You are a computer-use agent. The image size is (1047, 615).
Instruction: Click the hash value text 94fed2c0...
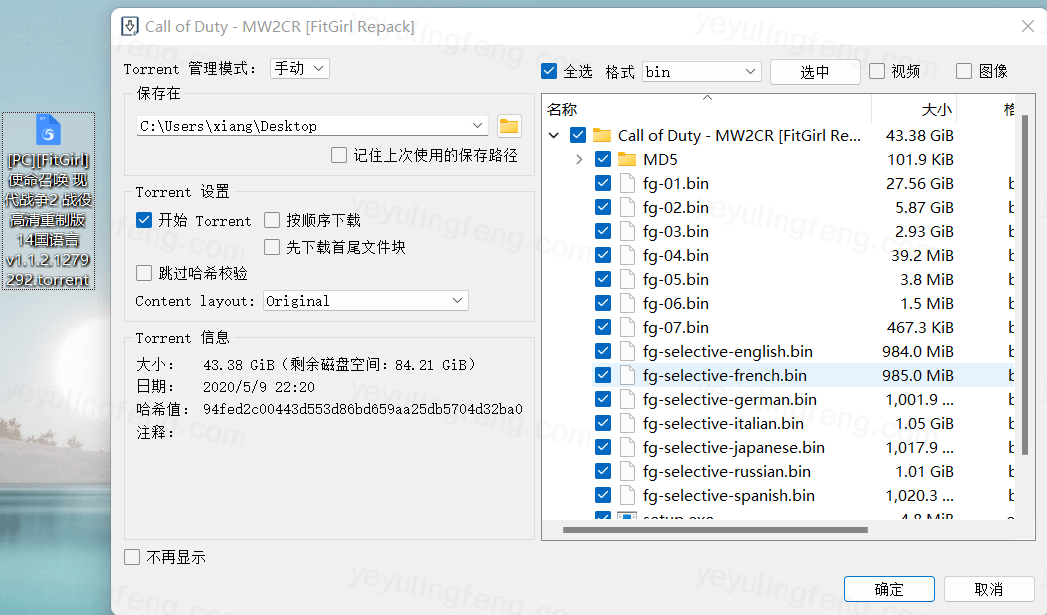click(363, 409)
